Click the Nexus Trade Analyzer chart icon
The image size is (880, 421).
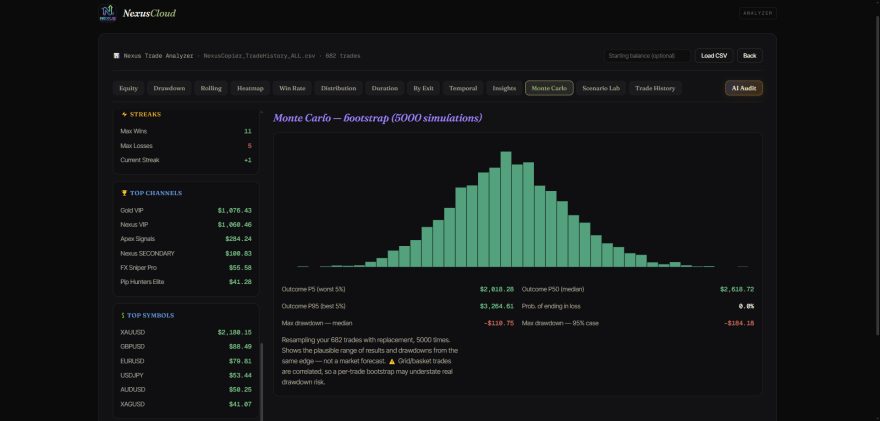(117, 56)
